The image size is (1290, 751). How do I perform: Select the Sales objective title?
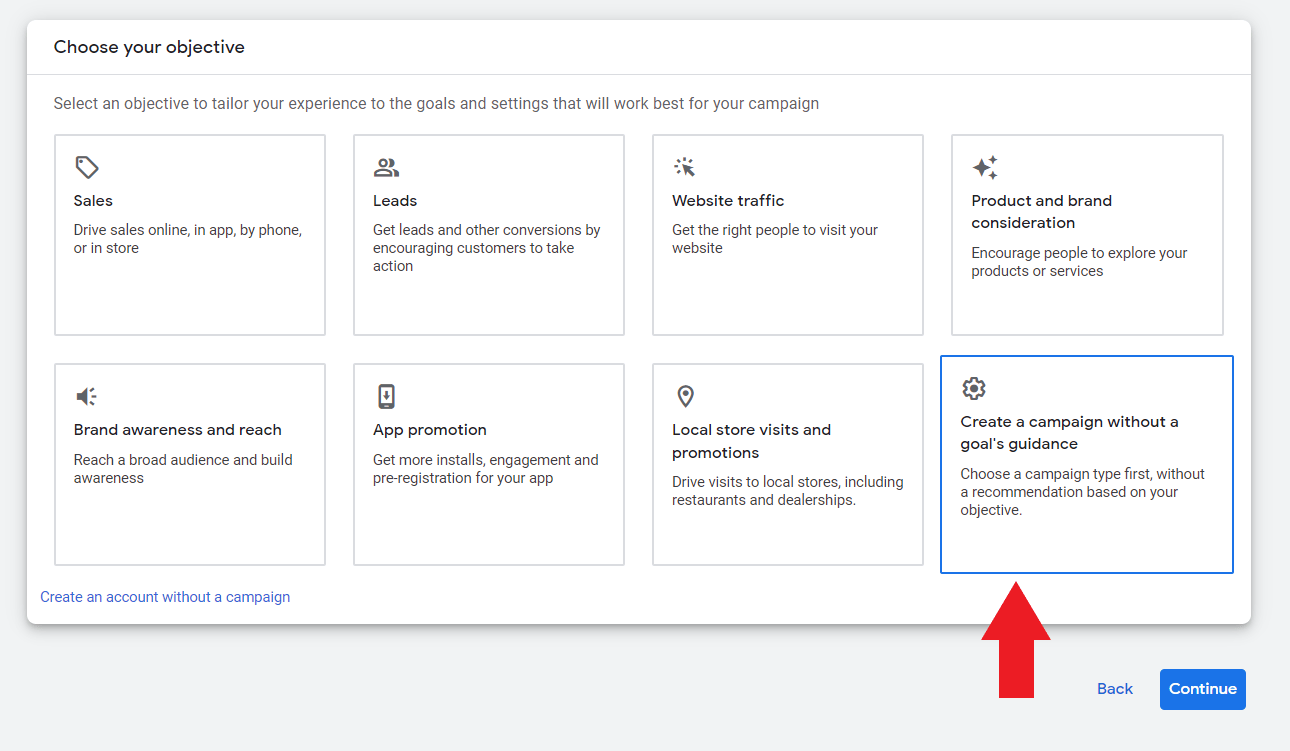93,201
